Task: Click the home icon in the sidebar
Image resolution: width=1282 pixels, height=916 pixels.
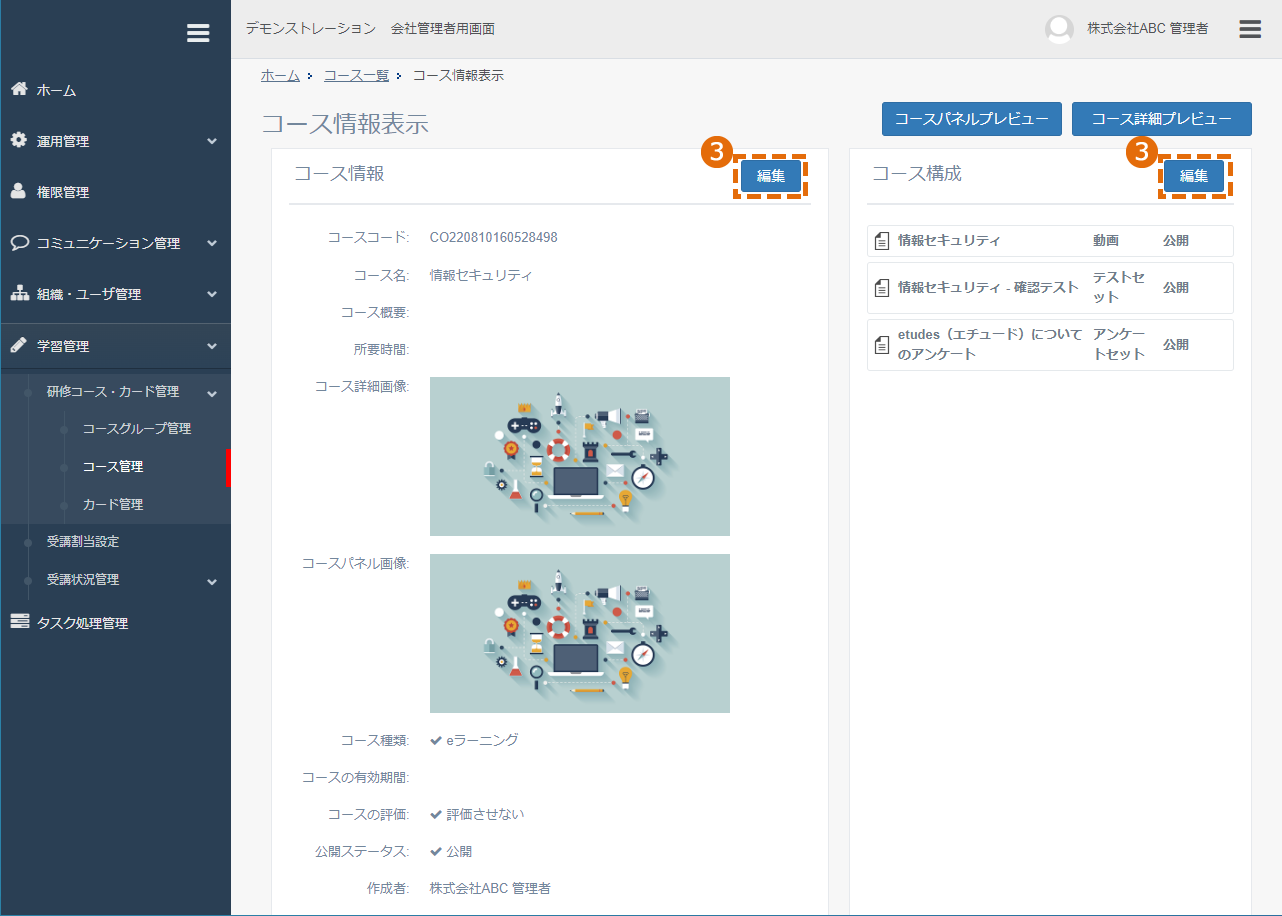Action: pyautogui.click(x=19, y=89)
